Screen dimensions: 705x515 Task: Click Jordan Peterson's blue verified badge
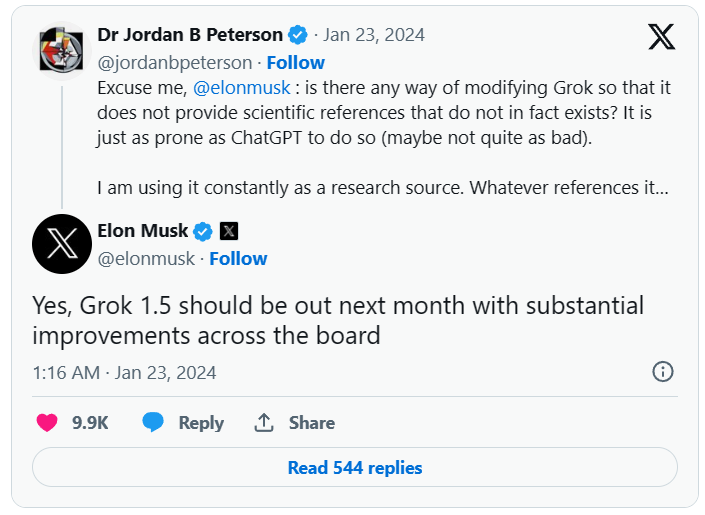click(x=298, y=35)
